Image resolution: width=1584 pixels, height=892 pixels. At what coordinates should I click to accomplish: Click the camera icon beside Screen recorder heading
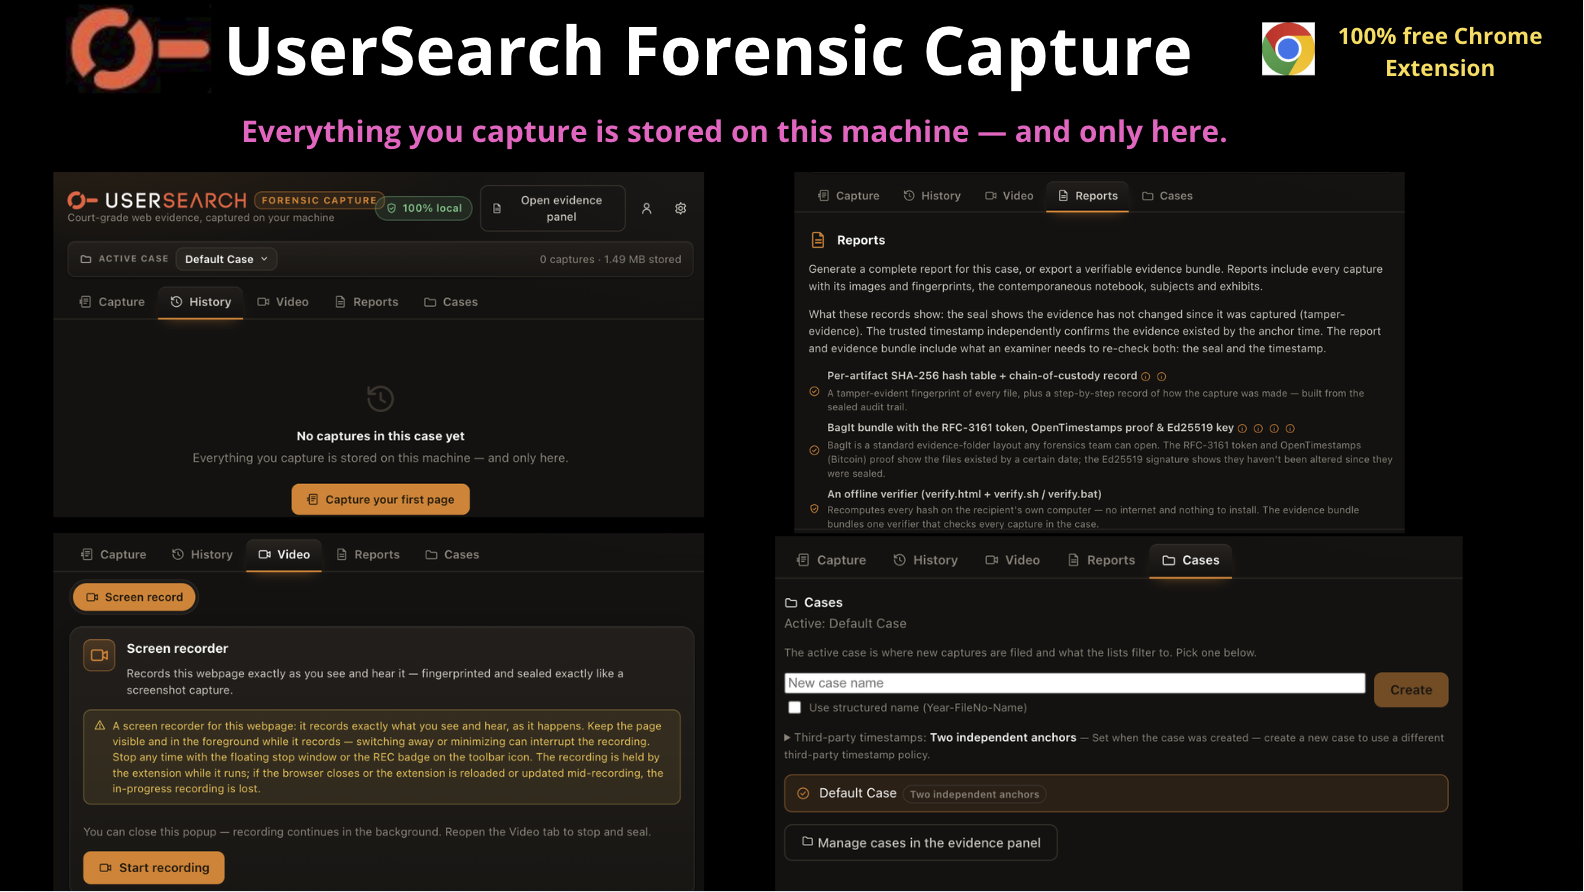coord(99,655)
